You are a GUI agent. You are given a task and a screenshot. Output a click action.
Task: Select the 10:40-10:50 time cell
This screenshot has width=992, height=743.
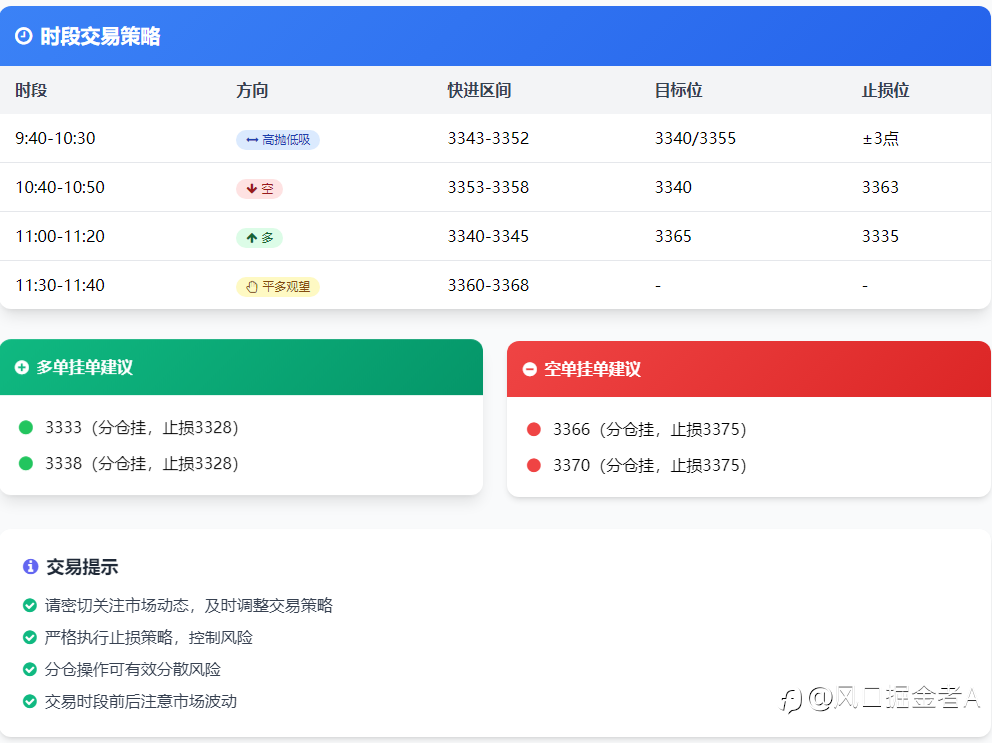(60, 187)
